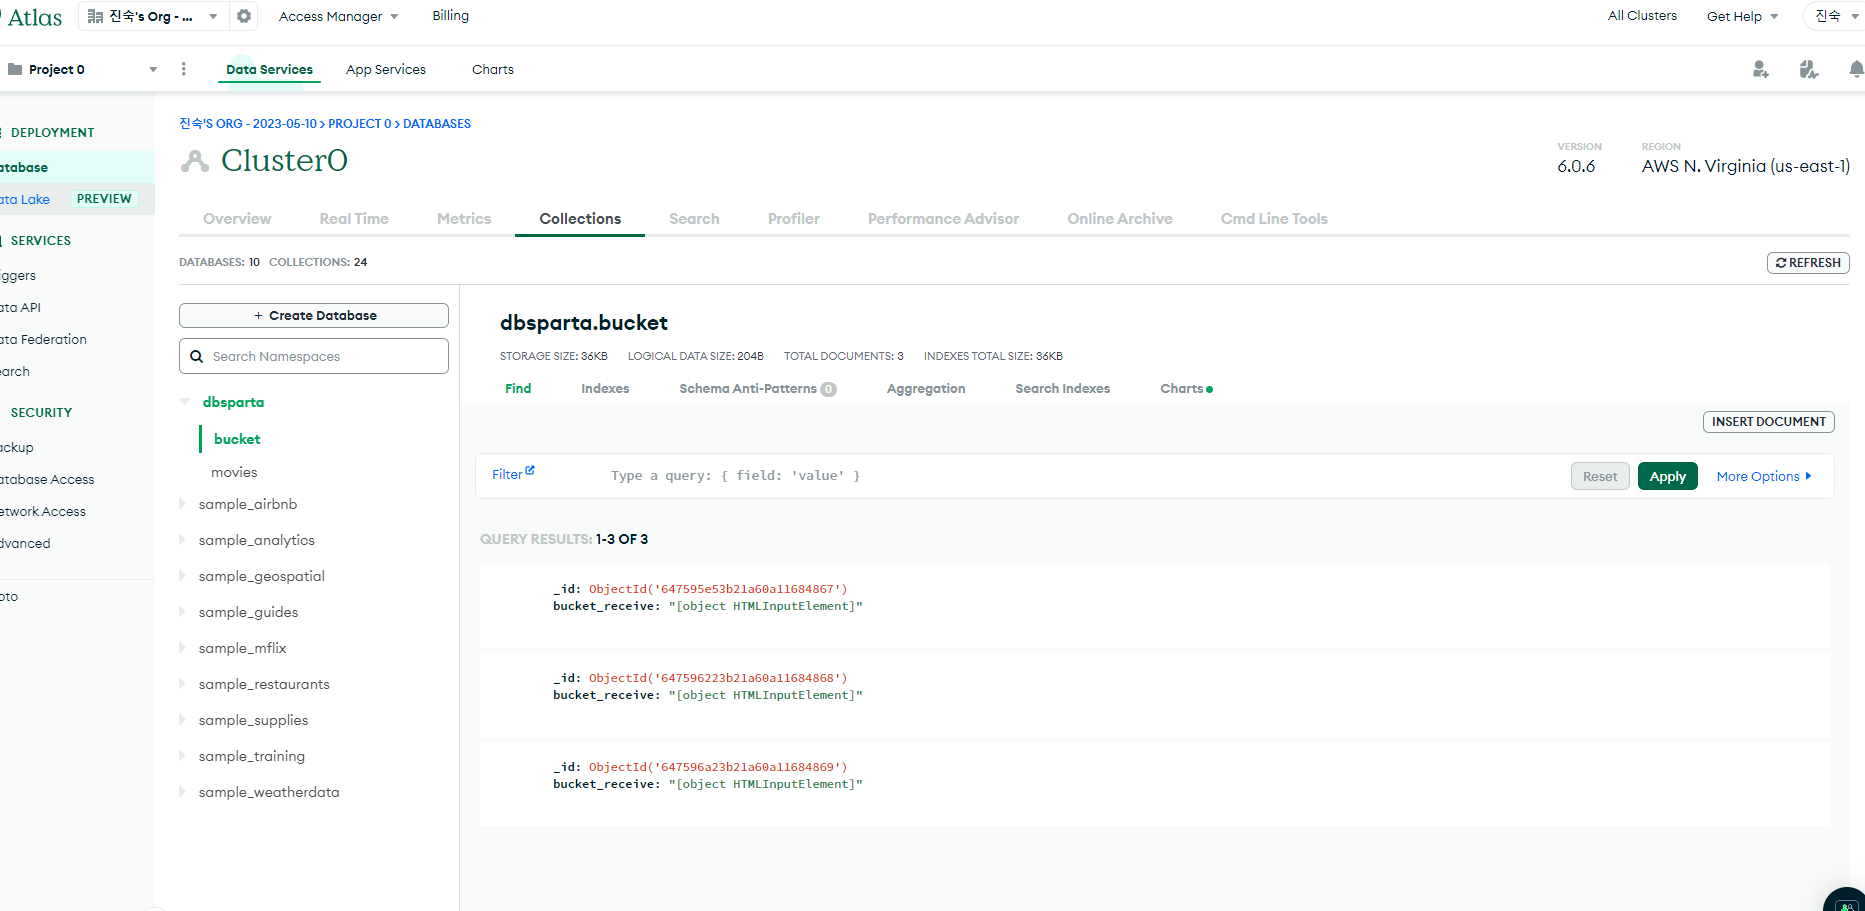
Task: Open the cluster Search tab
Action: (x=694, y=218)
